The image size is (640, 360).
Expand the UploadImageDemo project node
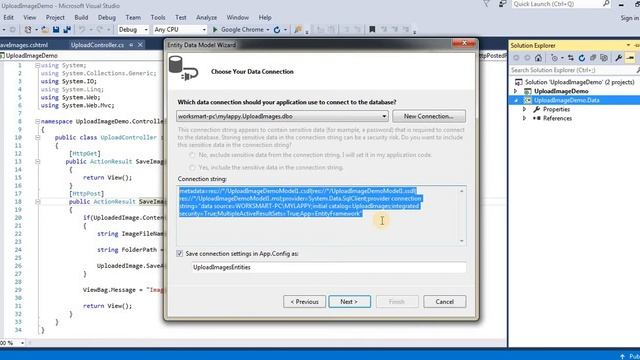(x=516, y=91)
